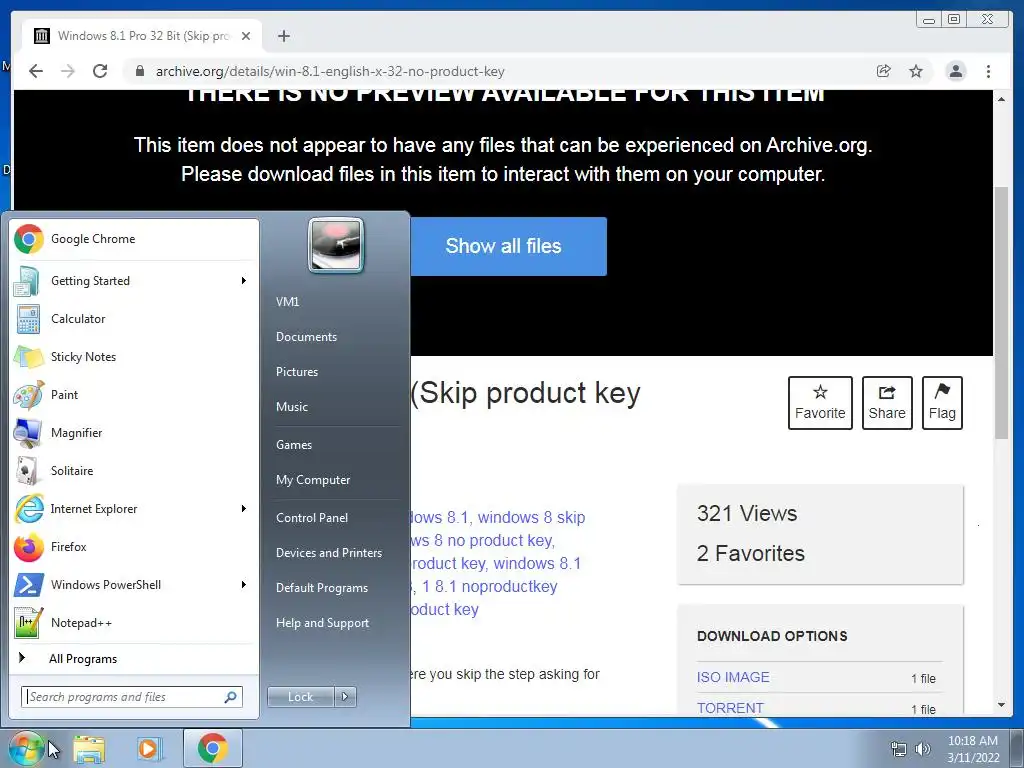
Task: Expand Windows PowerShell jump list arrow
Action: coord(244,584)
